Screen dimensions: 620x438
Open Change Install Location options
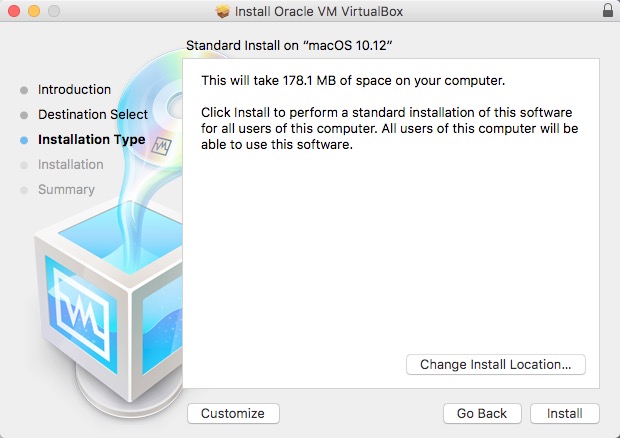click(x=495, y=365)
